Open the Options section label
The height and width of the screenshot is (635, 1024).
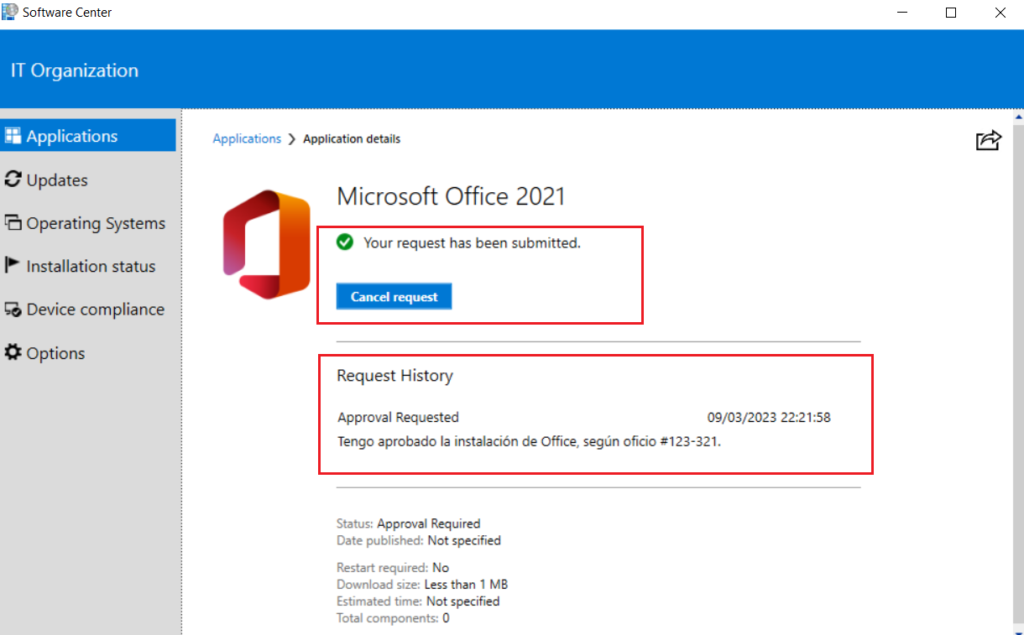click(56, 353)
